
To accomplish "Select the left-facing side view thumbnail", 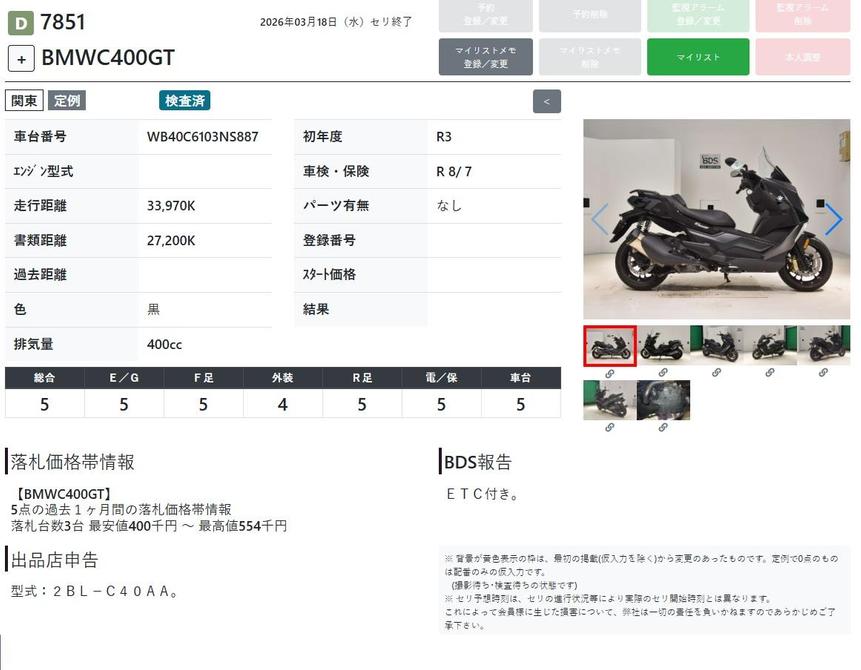I will tap(663, 345).
